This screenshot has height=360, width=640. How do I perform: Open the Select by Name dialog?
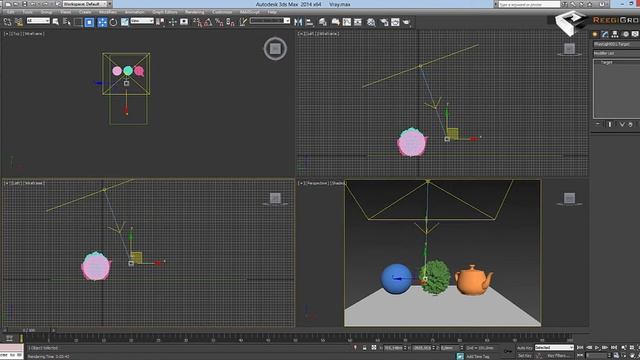pyautogui.click(x=67, y=22)
